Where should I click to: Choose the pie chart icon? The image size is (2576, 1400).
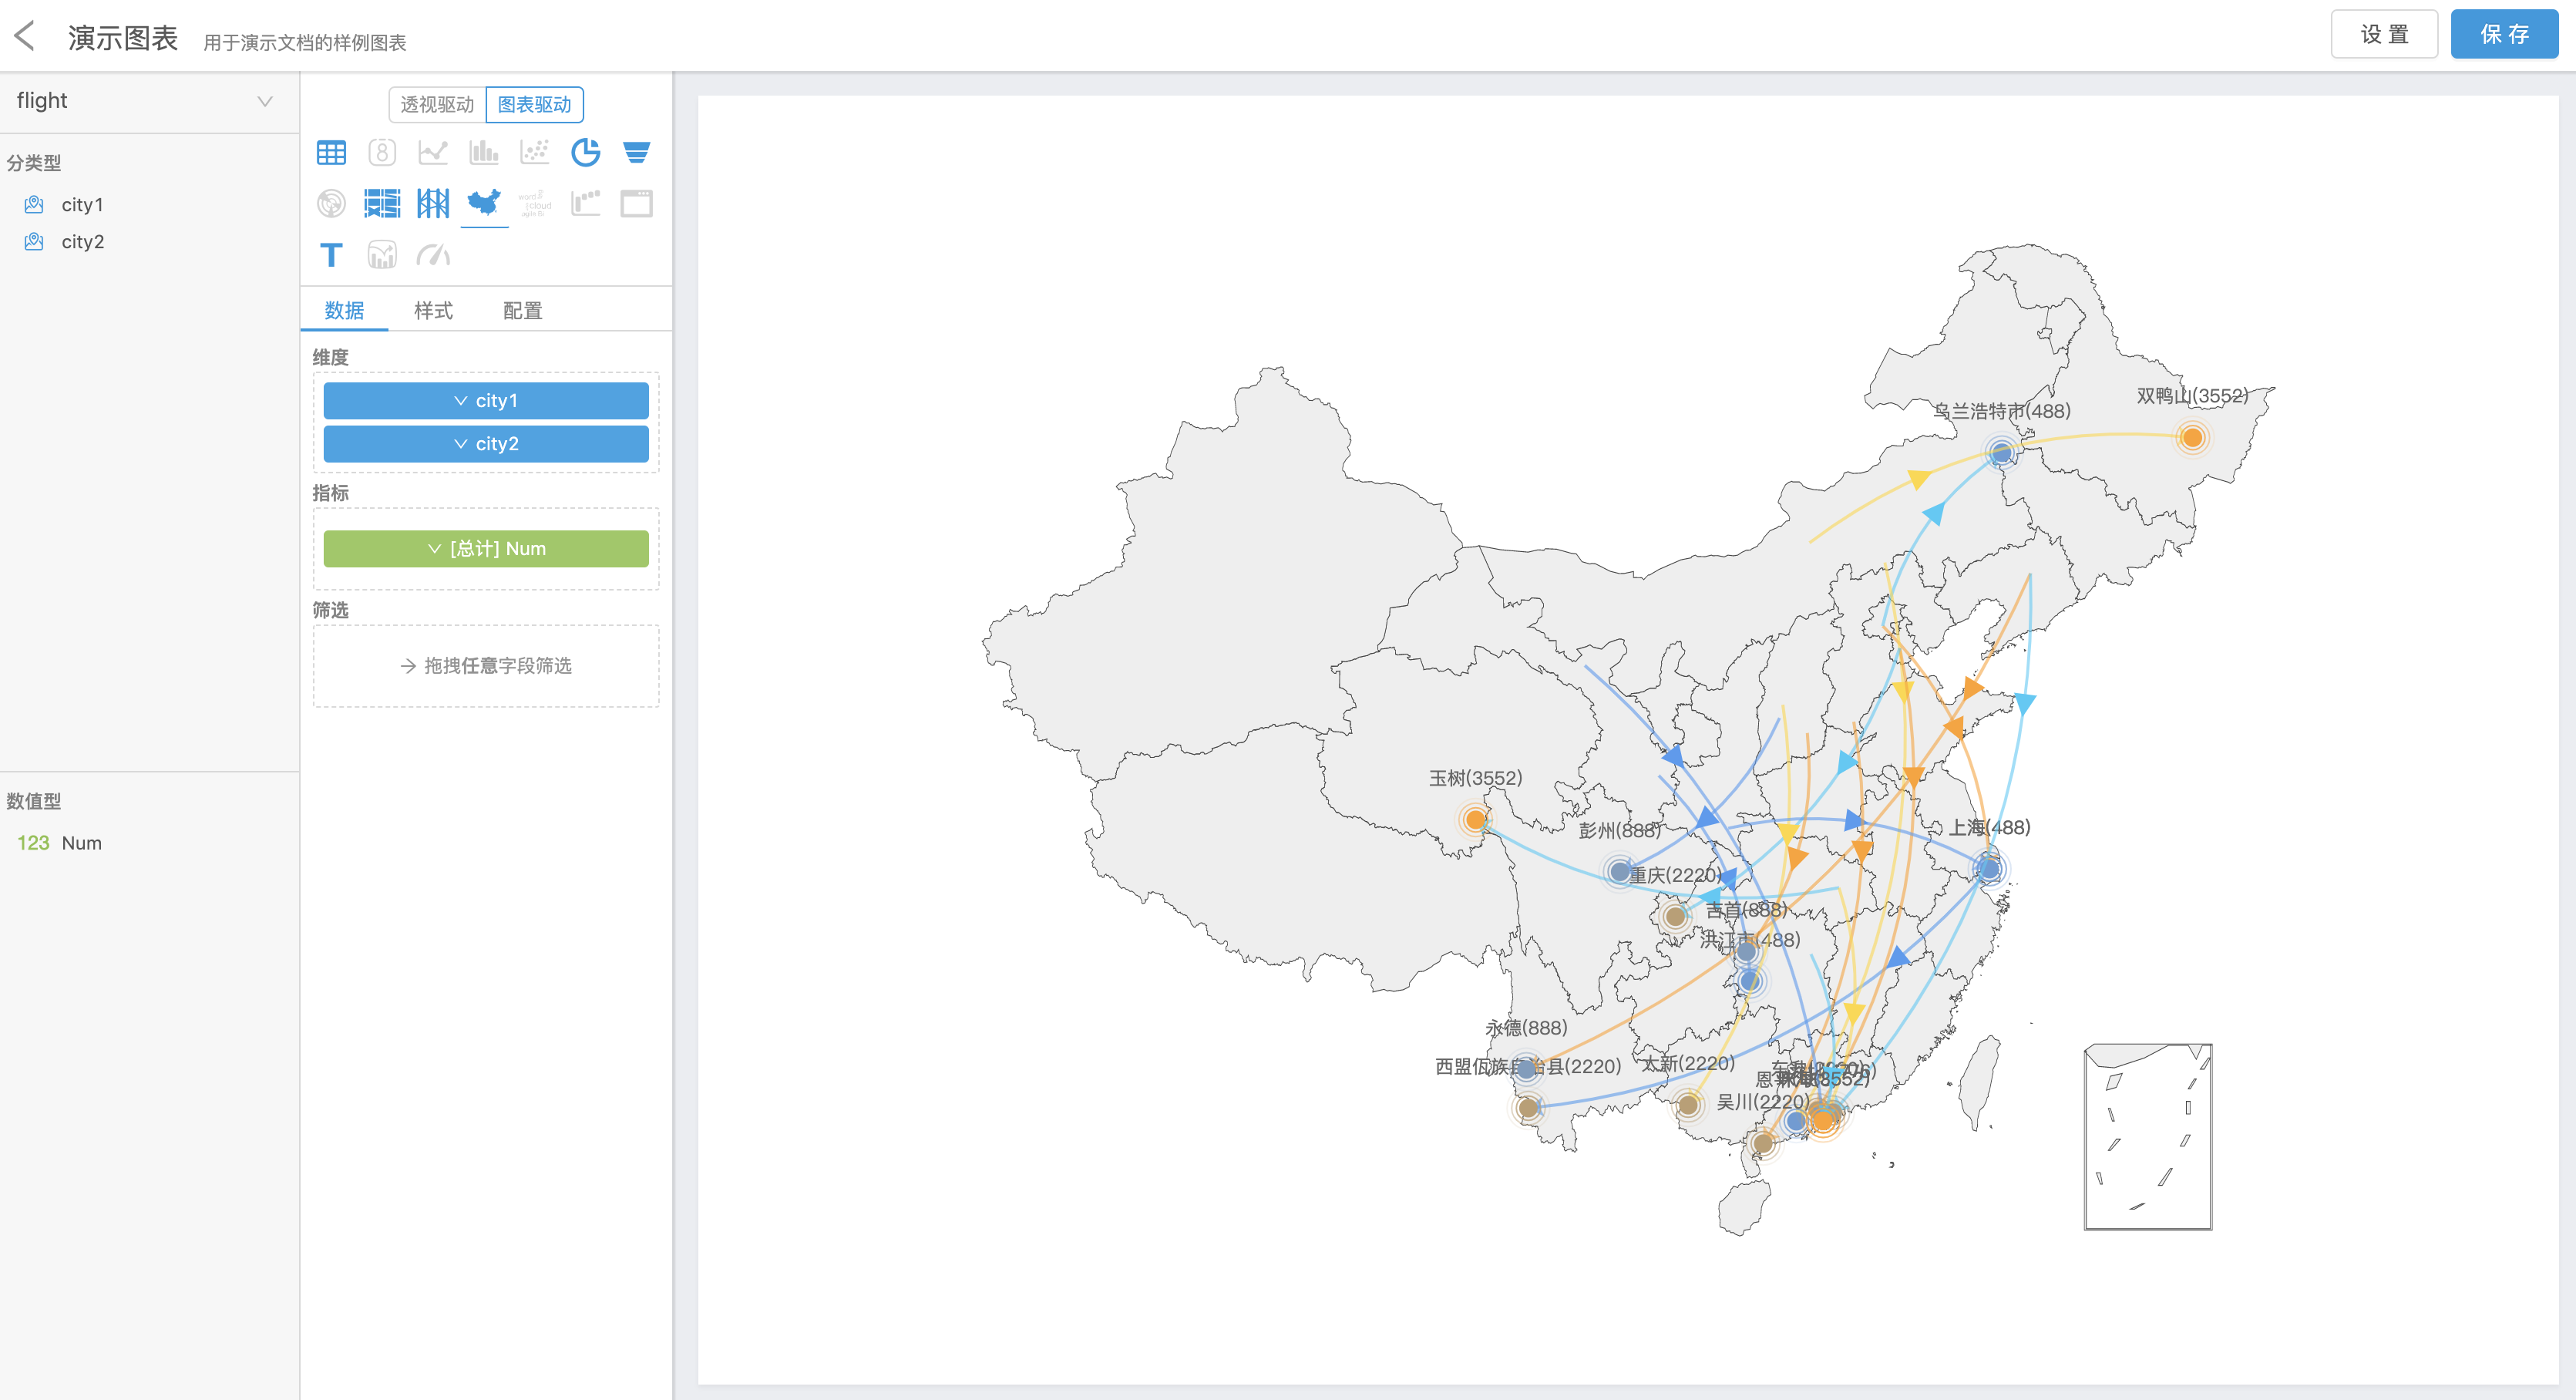pos(585,152)
